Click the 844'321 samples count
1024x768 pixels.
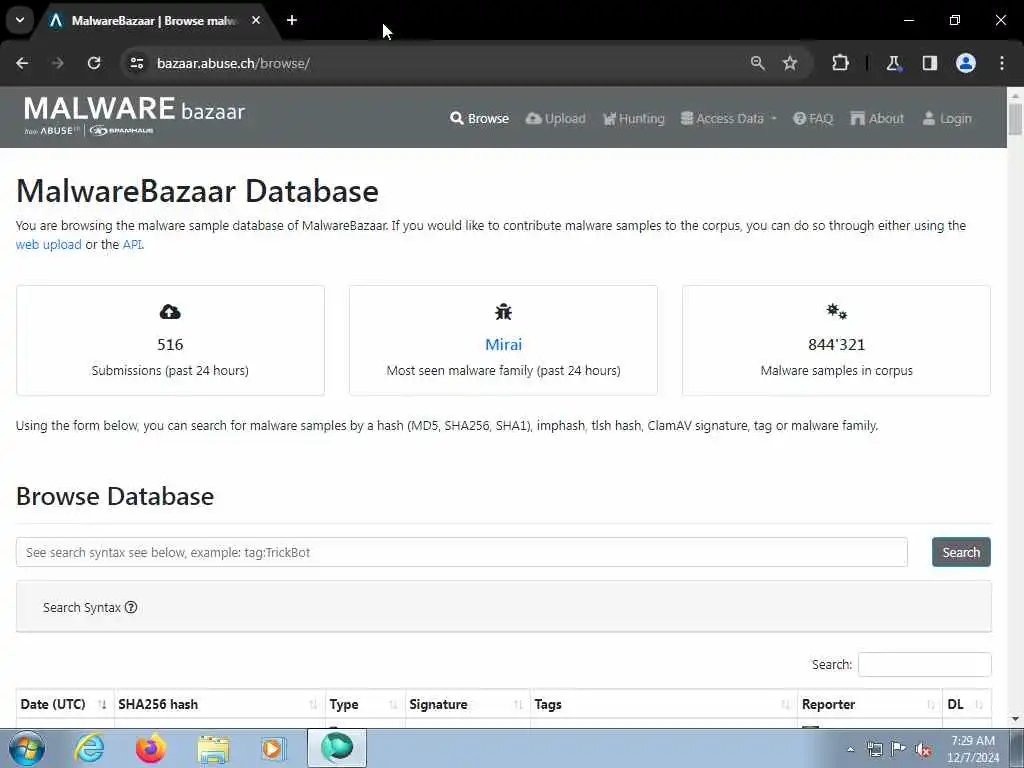pyautogui.click(x=837, y=344)
